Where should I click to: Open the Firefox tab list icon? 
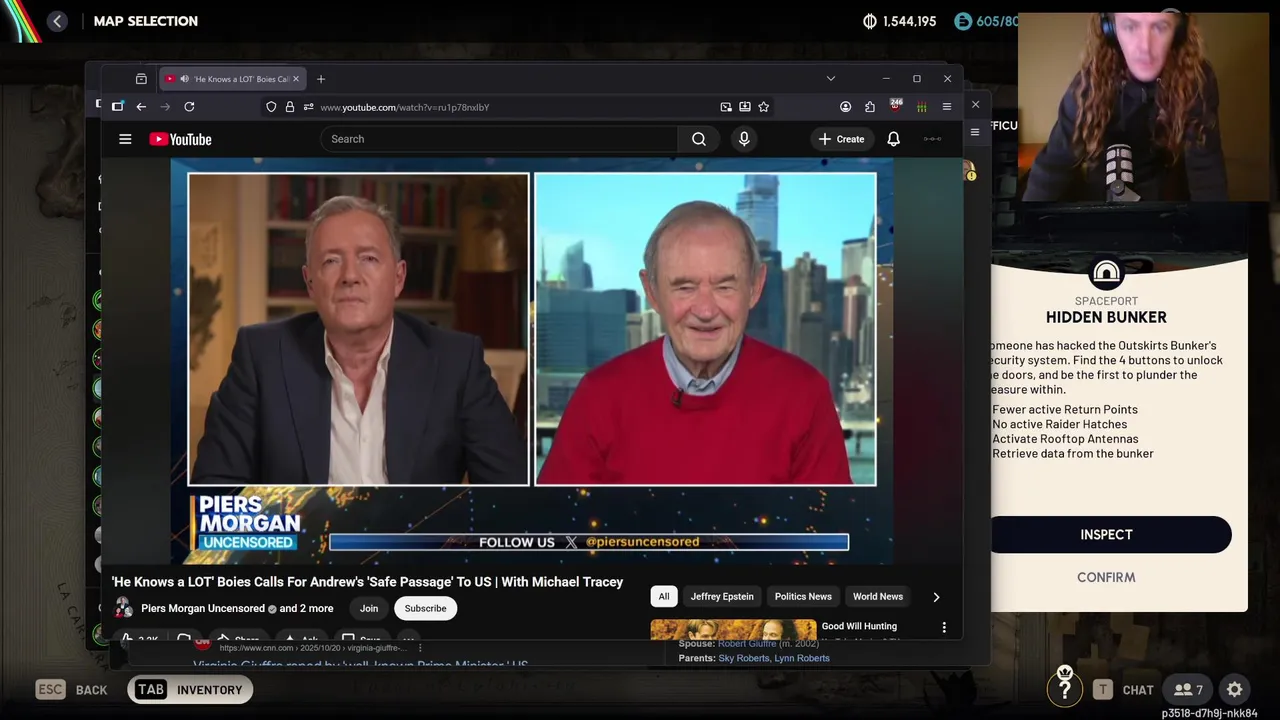click(x=141, y=79)
